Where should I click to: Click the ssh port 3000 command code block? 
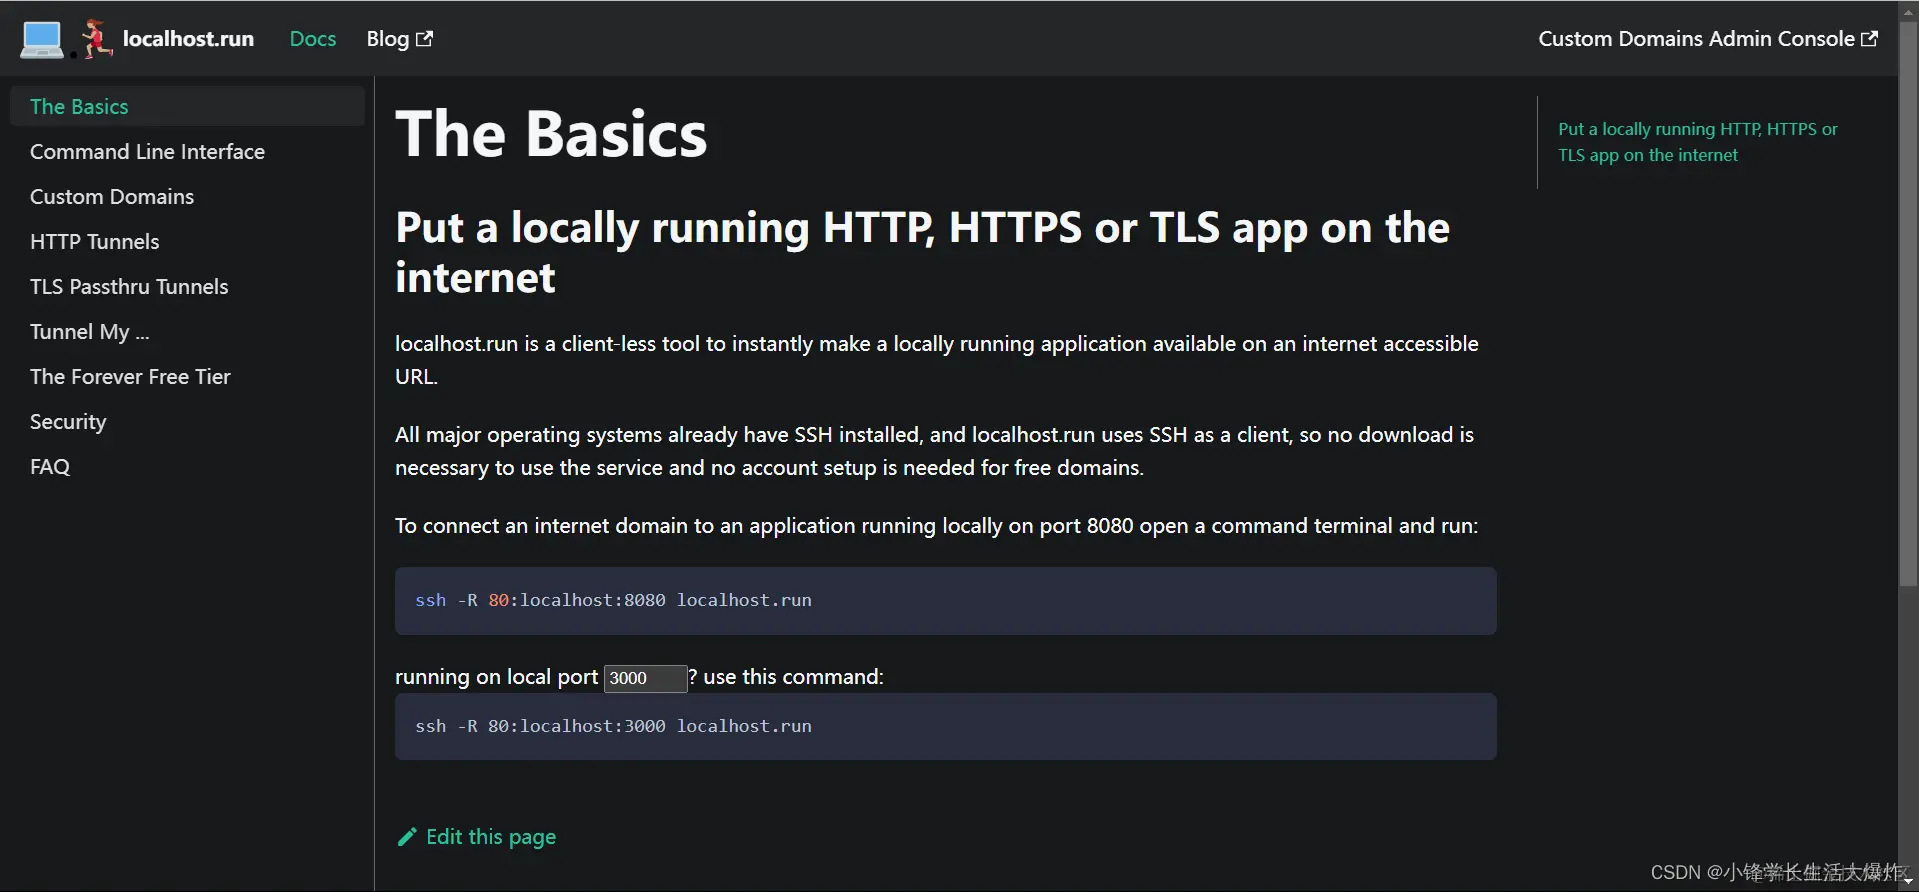pyautogui.click(x=945, y=726)
